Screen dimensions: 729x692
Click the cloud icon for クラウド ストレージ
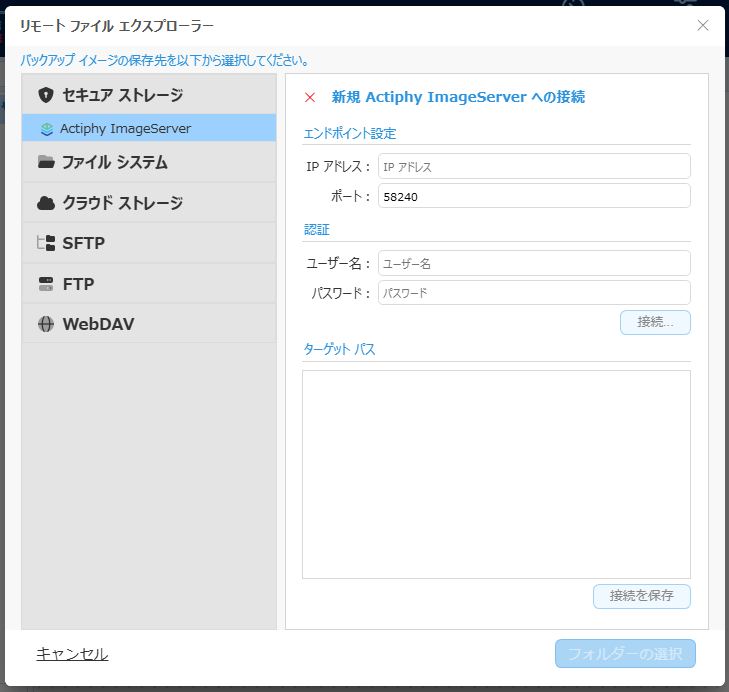click(46, 203)
